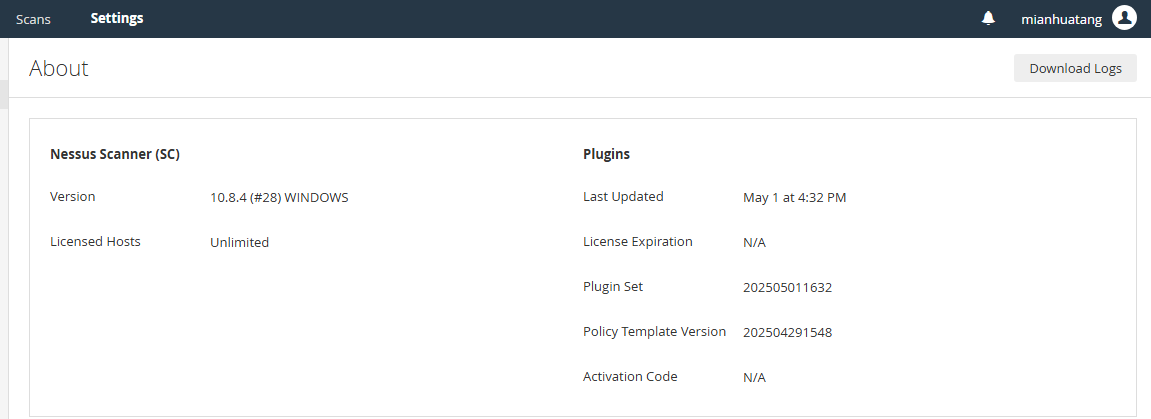Open the mianhuatang account menu

(1061, 19)
